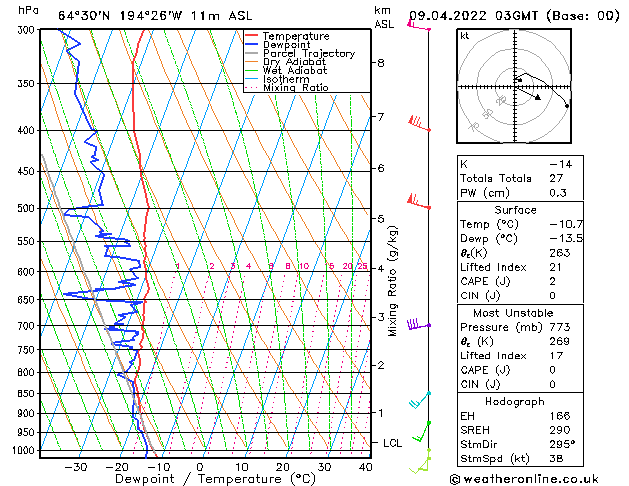Click the magenta wind barb at 300 hPa
This screenshot has height=486, width=629.
(419, 26)
